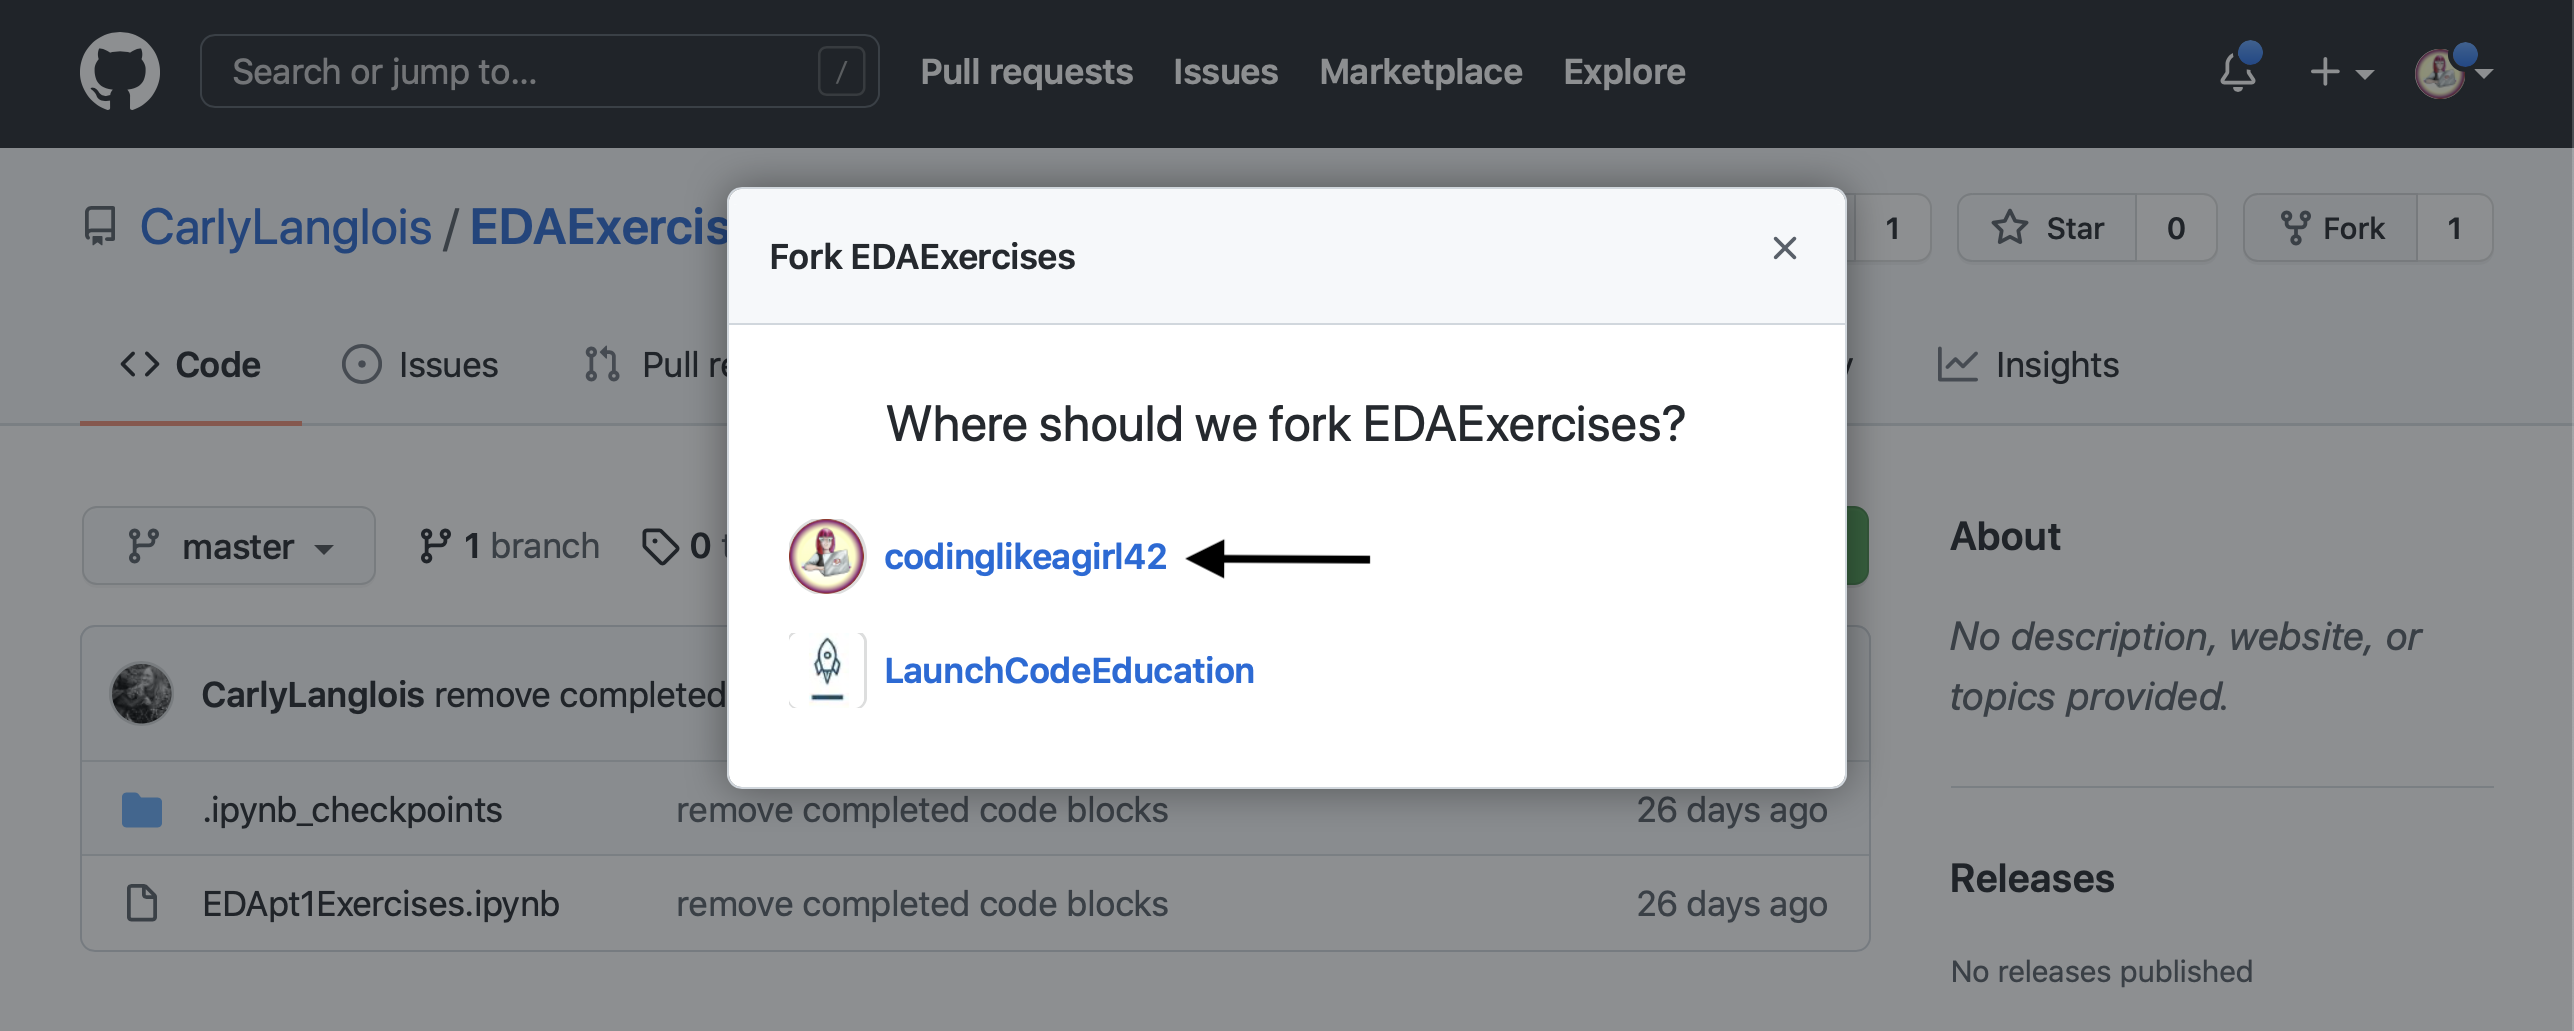
Task: Close the Fork EDAExercises dialog
Action: click(1784, 248)
